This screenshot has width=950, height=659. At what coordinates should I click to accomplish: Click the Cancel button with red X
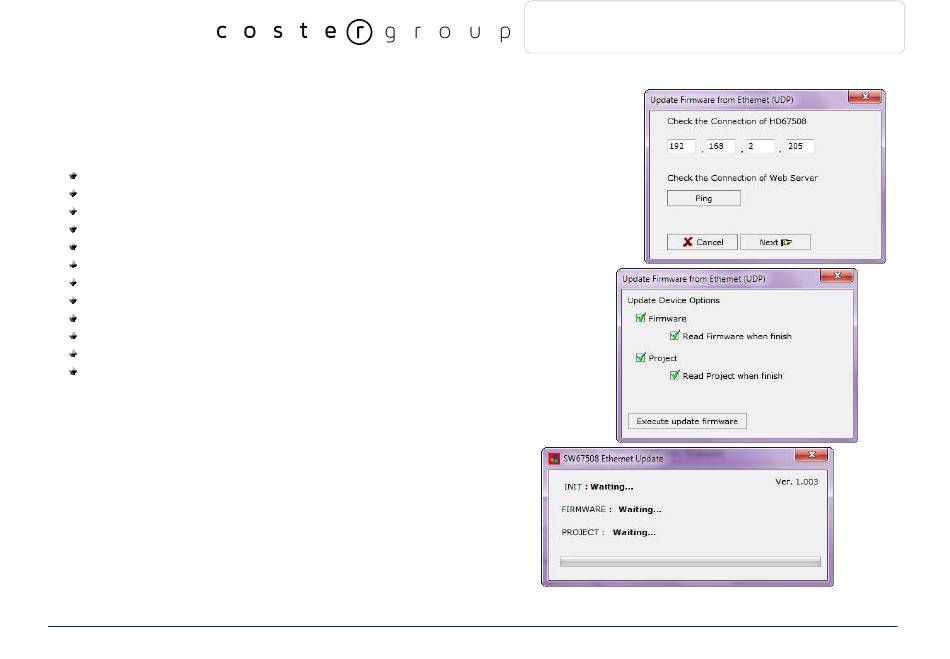click(702, 242)
